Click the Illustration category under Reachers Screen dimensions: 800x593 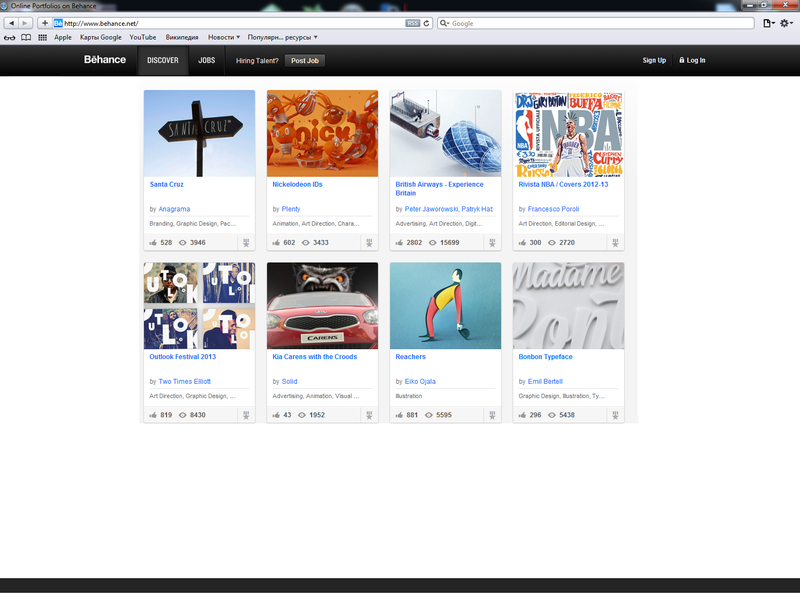(409, 396)
